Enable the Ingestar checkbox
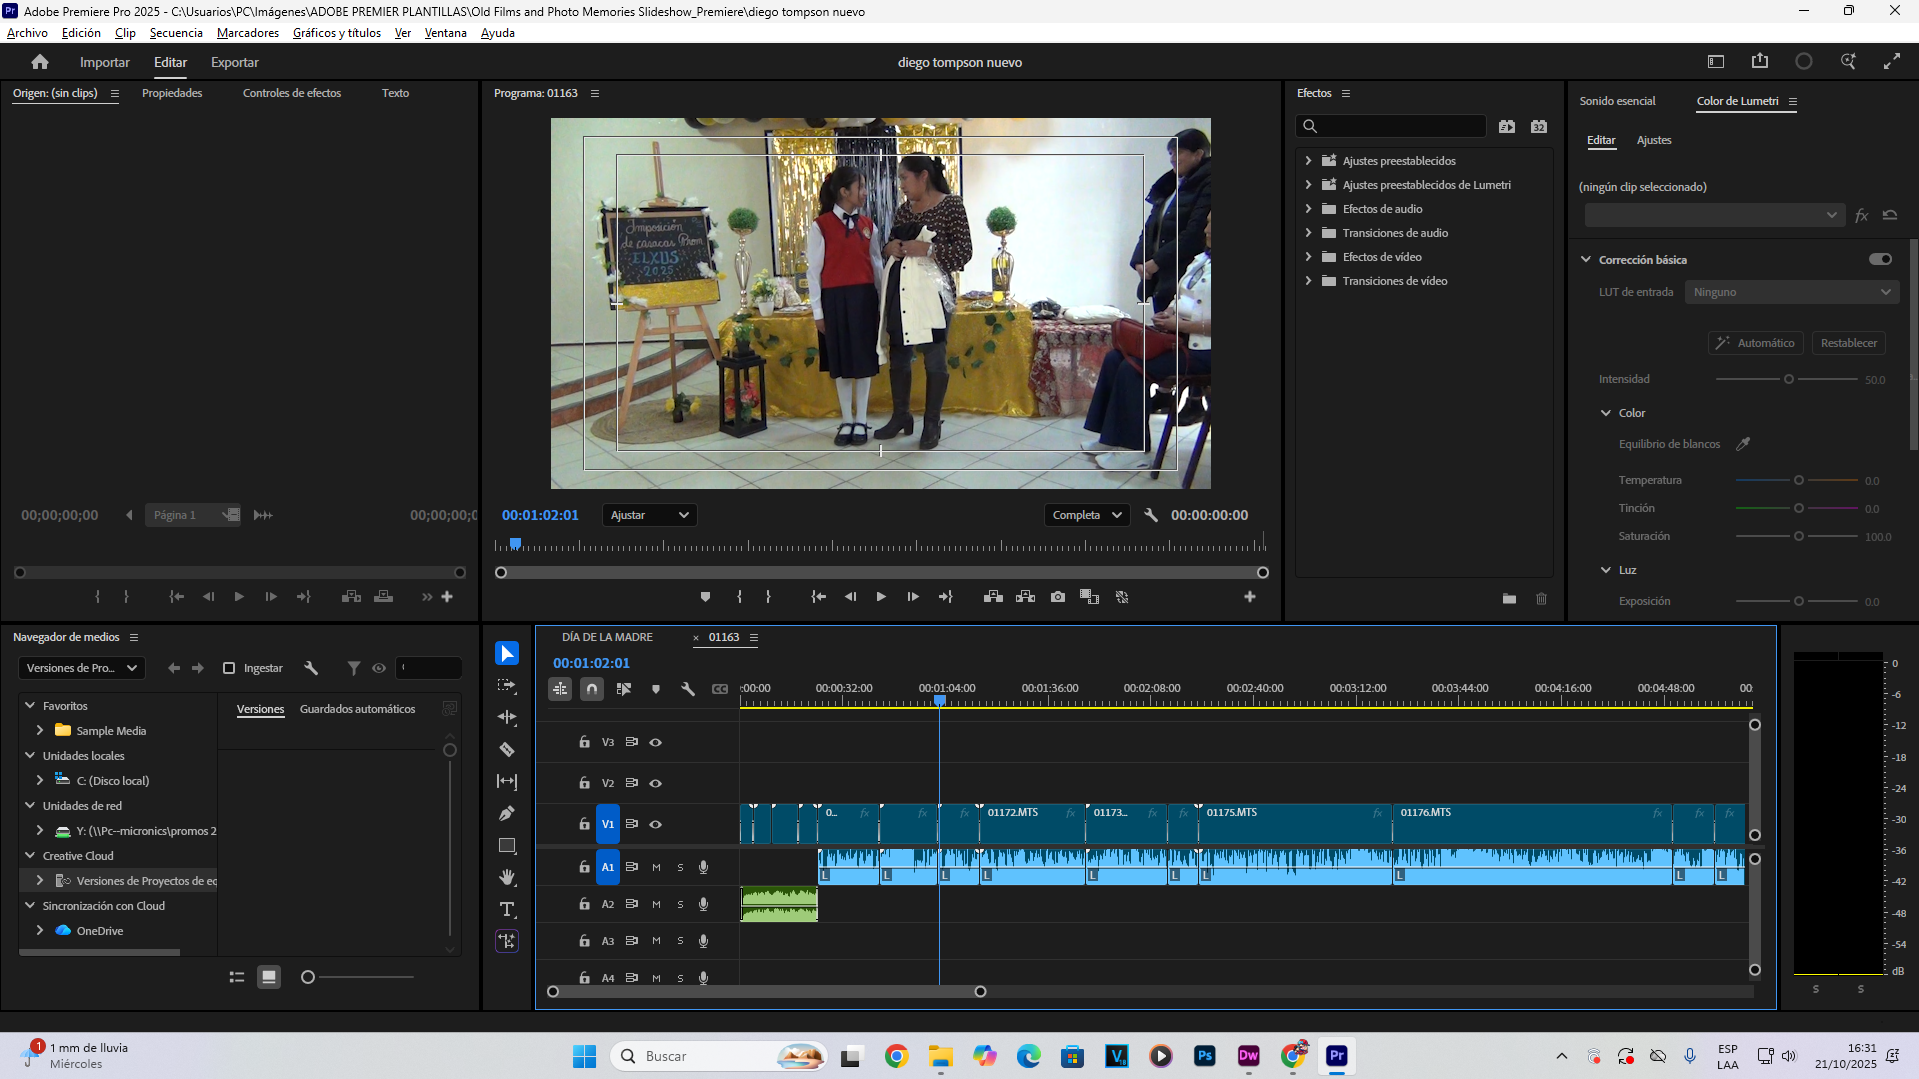The width and height of the screenshot is (1919, 1079). coord(229,668)
